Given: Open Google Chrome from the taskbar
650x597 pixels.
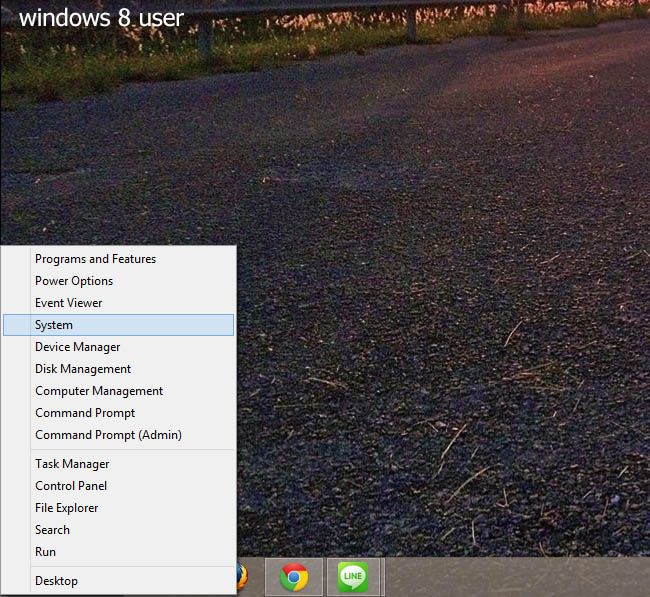Looking at the screenshot, I should 294,577.
